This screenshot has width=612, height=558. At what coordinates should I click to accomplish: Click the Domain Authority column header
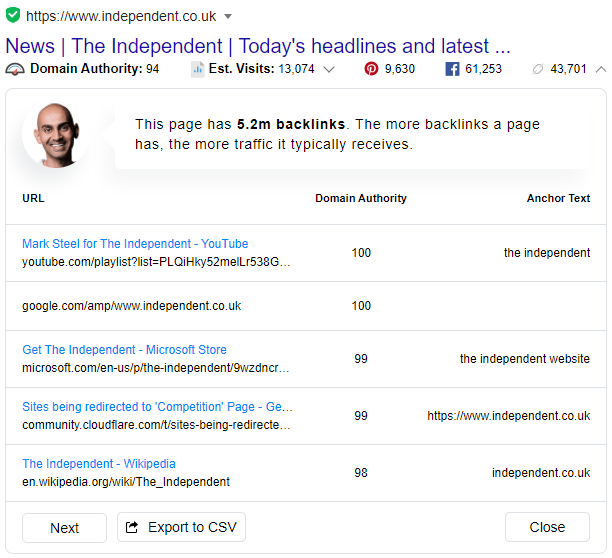361,198
